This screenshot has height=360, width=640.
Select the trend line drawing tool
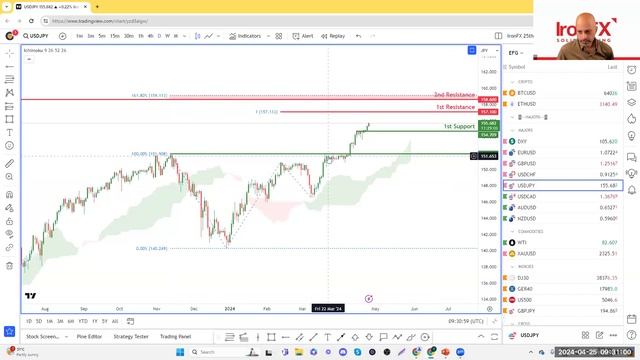tap(9, 66)
